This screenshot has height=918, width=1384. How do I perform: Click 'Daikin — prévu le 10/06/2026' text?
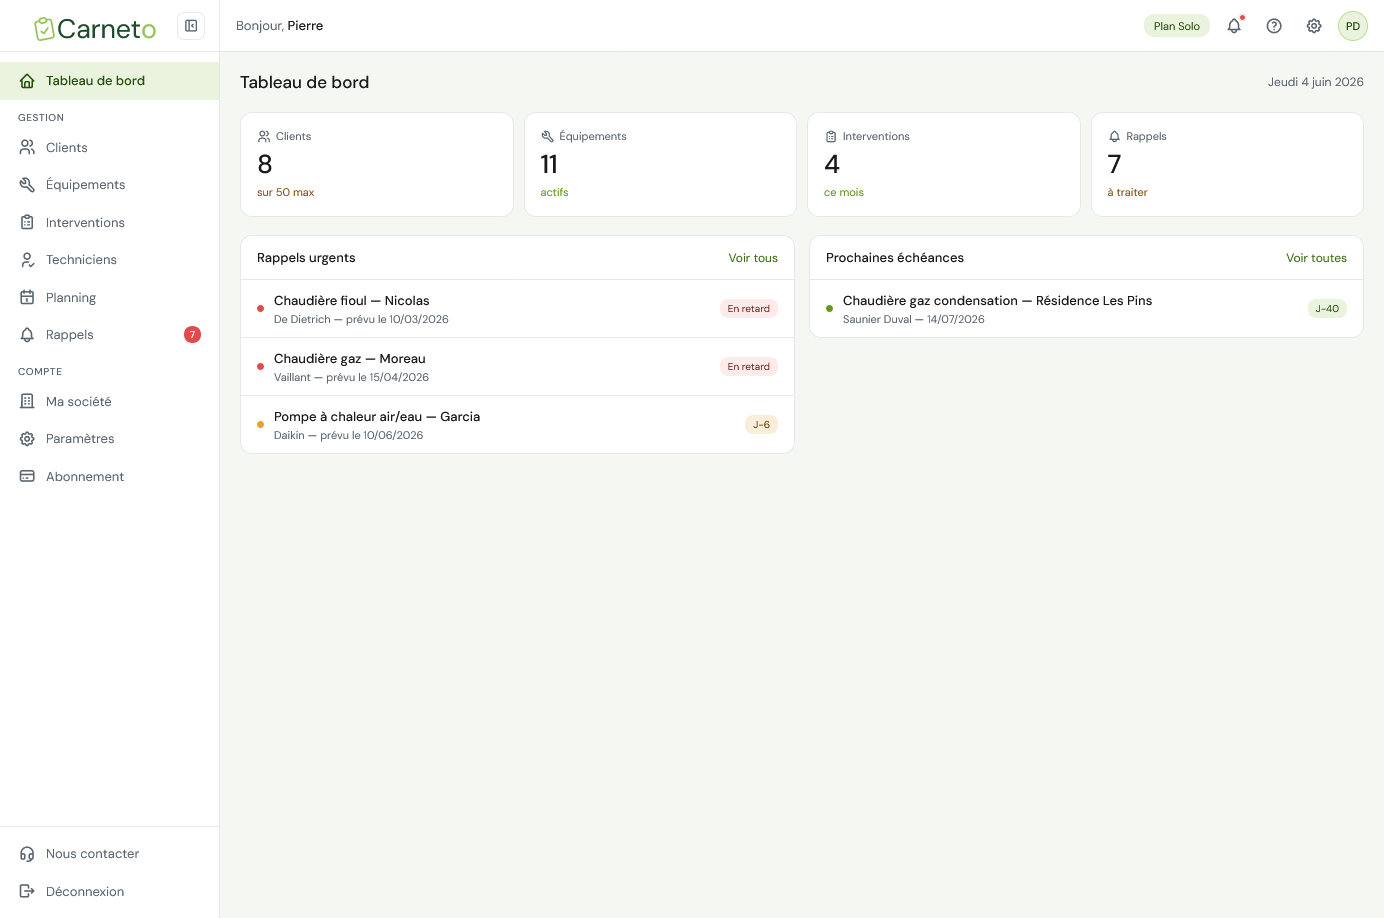[x=348, y=436]
